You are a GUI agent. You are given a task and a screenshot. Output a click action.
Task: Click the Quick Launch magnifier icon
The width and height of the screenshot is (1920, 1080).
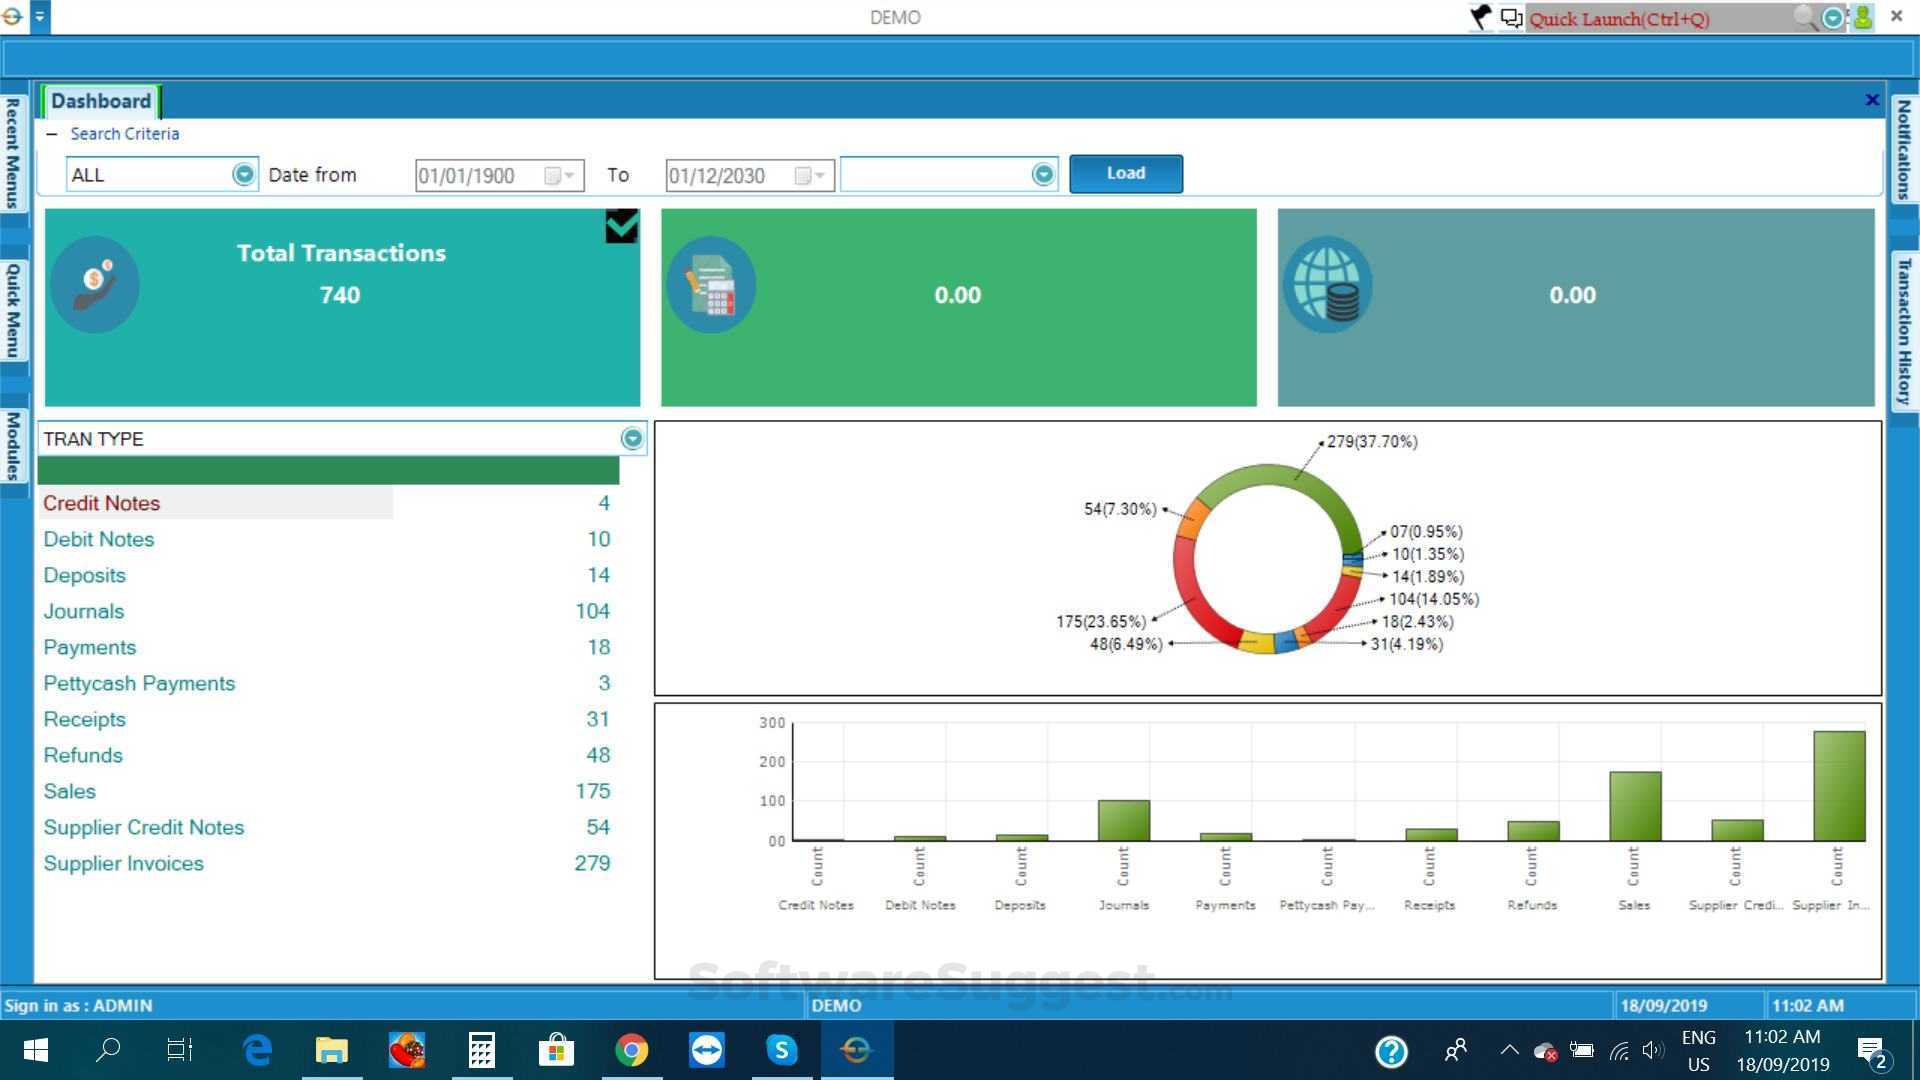click(1804, 17)
